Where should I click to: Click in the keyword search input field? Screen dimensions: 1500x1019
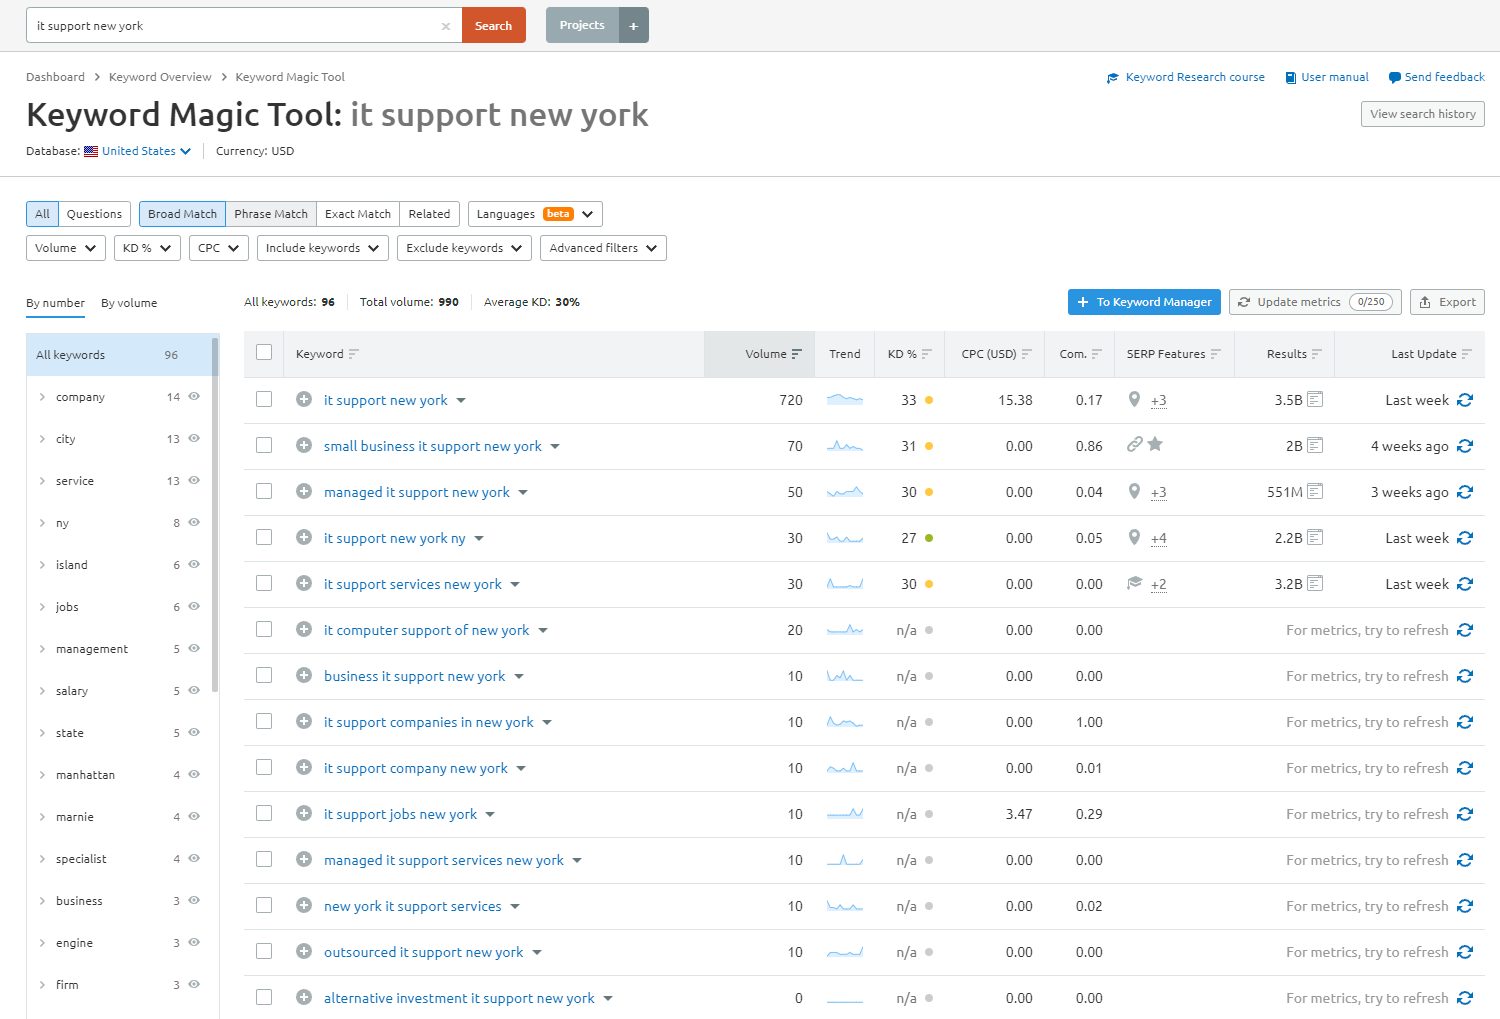pos(235,26)
